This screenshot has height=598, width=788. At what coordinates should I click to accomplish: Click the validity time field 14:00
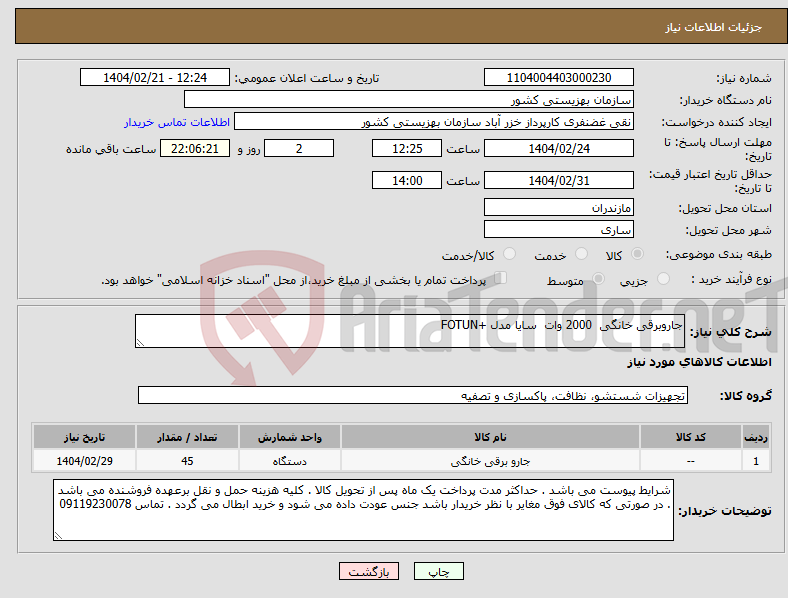coord(407,180)
